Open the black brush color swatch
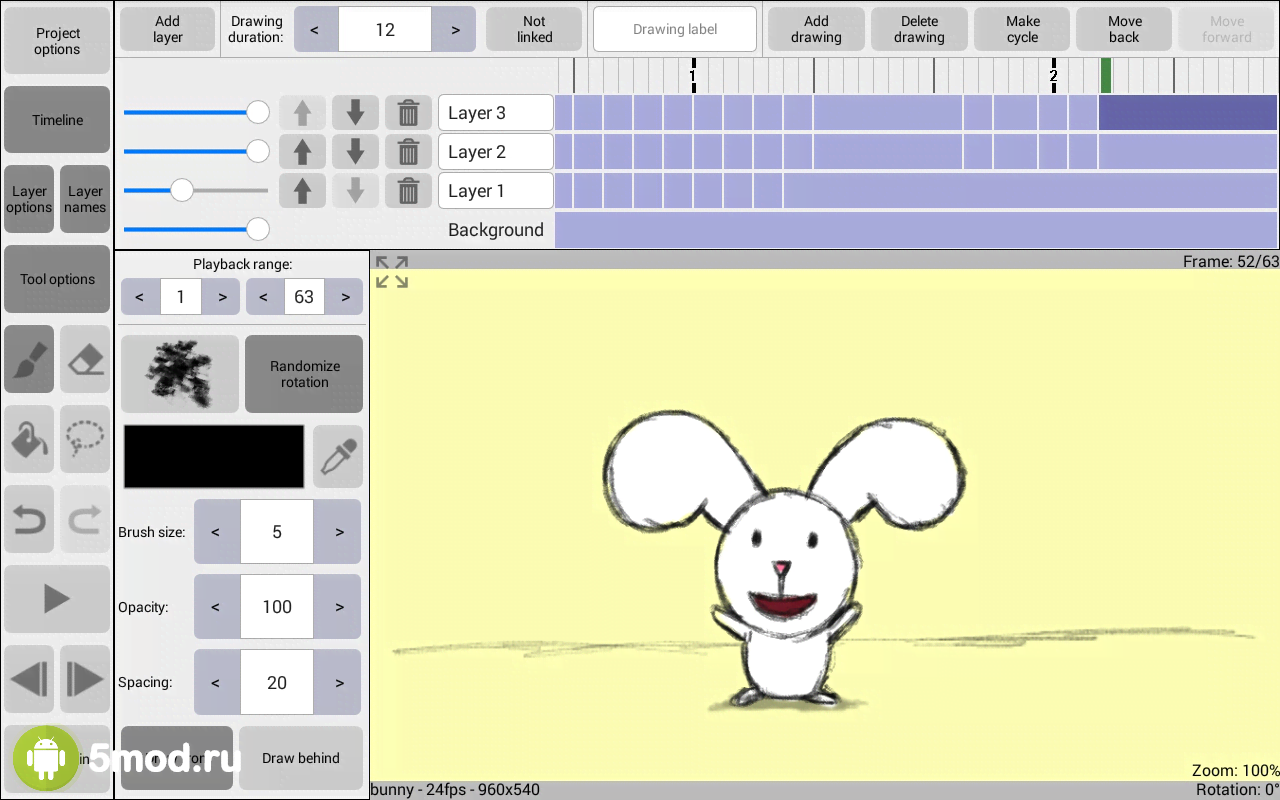 click(x=214, y=457)
